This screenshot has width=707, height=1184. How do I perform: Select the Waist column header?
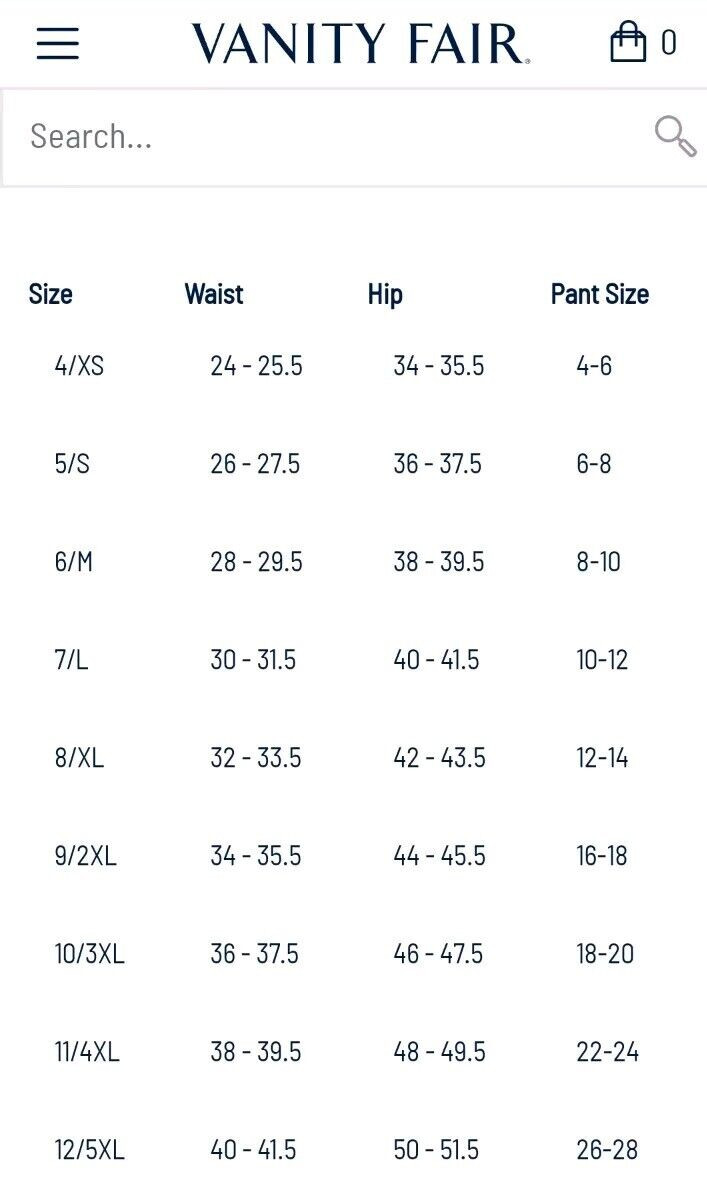click(215, 294)
